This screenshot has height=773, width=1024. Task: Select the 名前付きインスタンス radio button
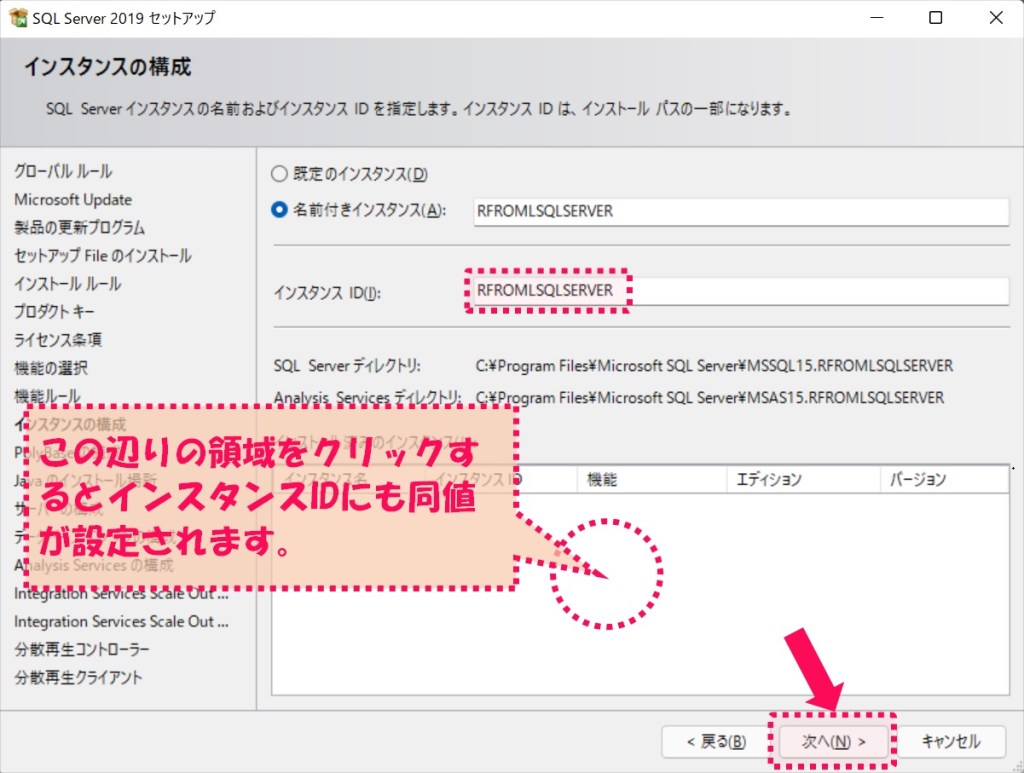[x=279, y=210]
